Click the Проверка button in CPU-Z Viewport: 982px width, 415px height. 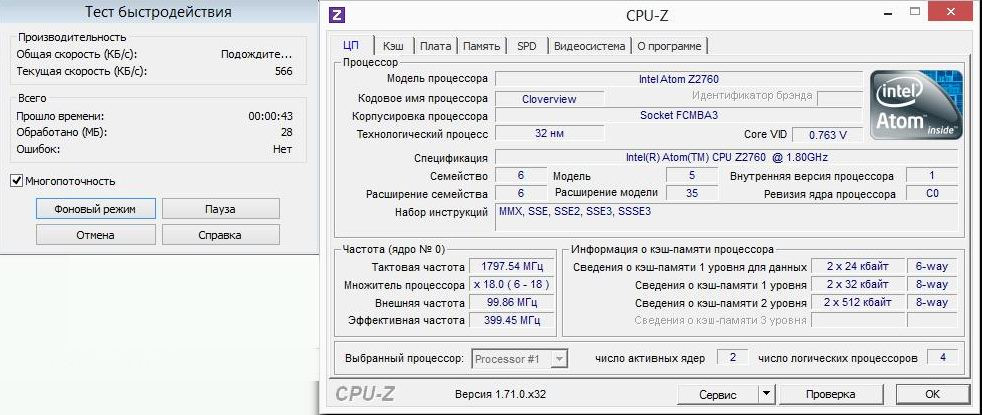pyautogui.click(x=830, y=394)
